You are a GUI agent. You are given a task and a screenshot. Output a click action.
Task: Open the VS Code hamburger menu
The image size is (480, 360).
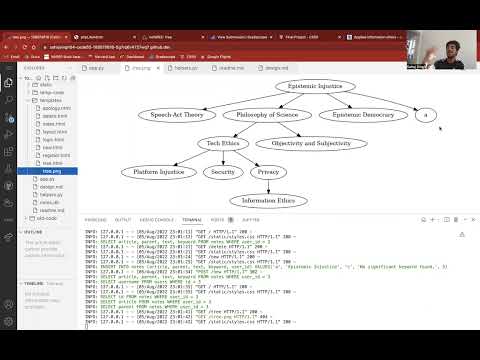(8, 68)
